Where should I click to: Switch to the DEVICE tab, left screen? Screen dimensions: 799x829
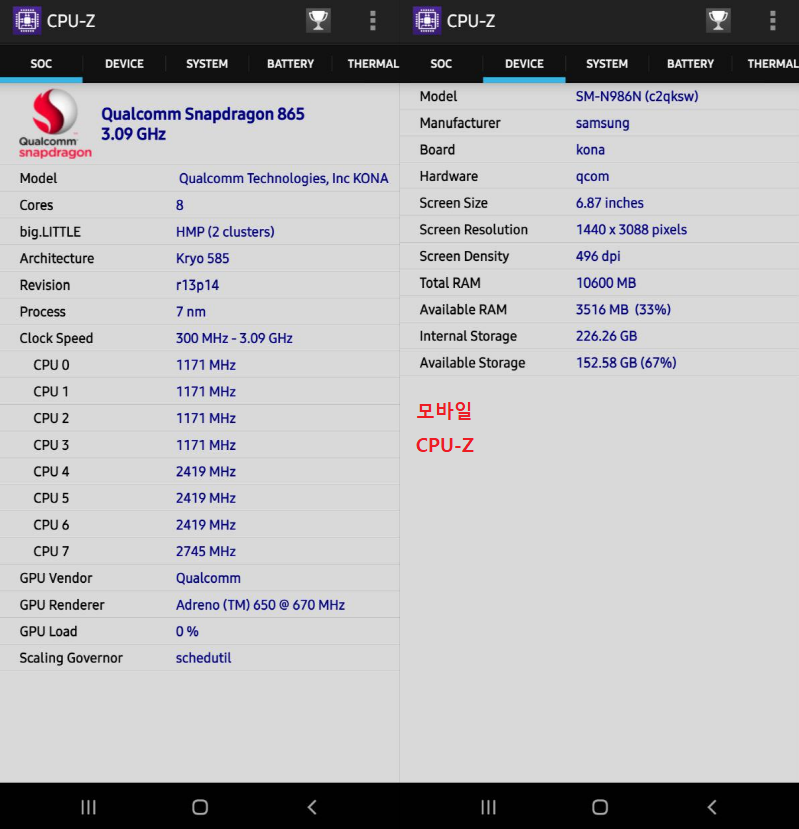point(124,64)
